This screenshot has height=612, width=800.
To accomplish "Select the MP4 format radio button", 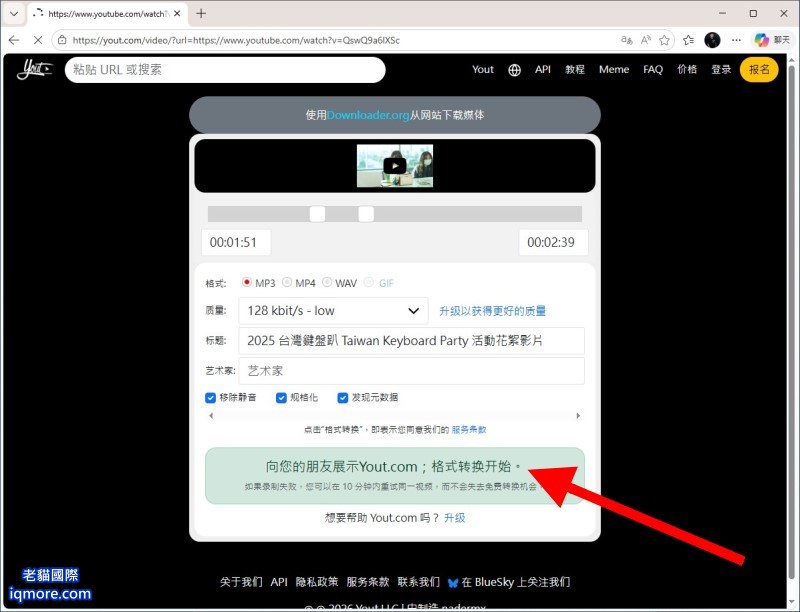I will click(x=286, y=283).
